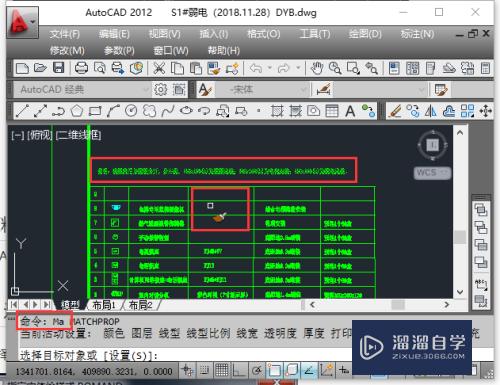Open the AutoCAD application menu button
This screenshot has width=500, height=385.
[22, 23]
